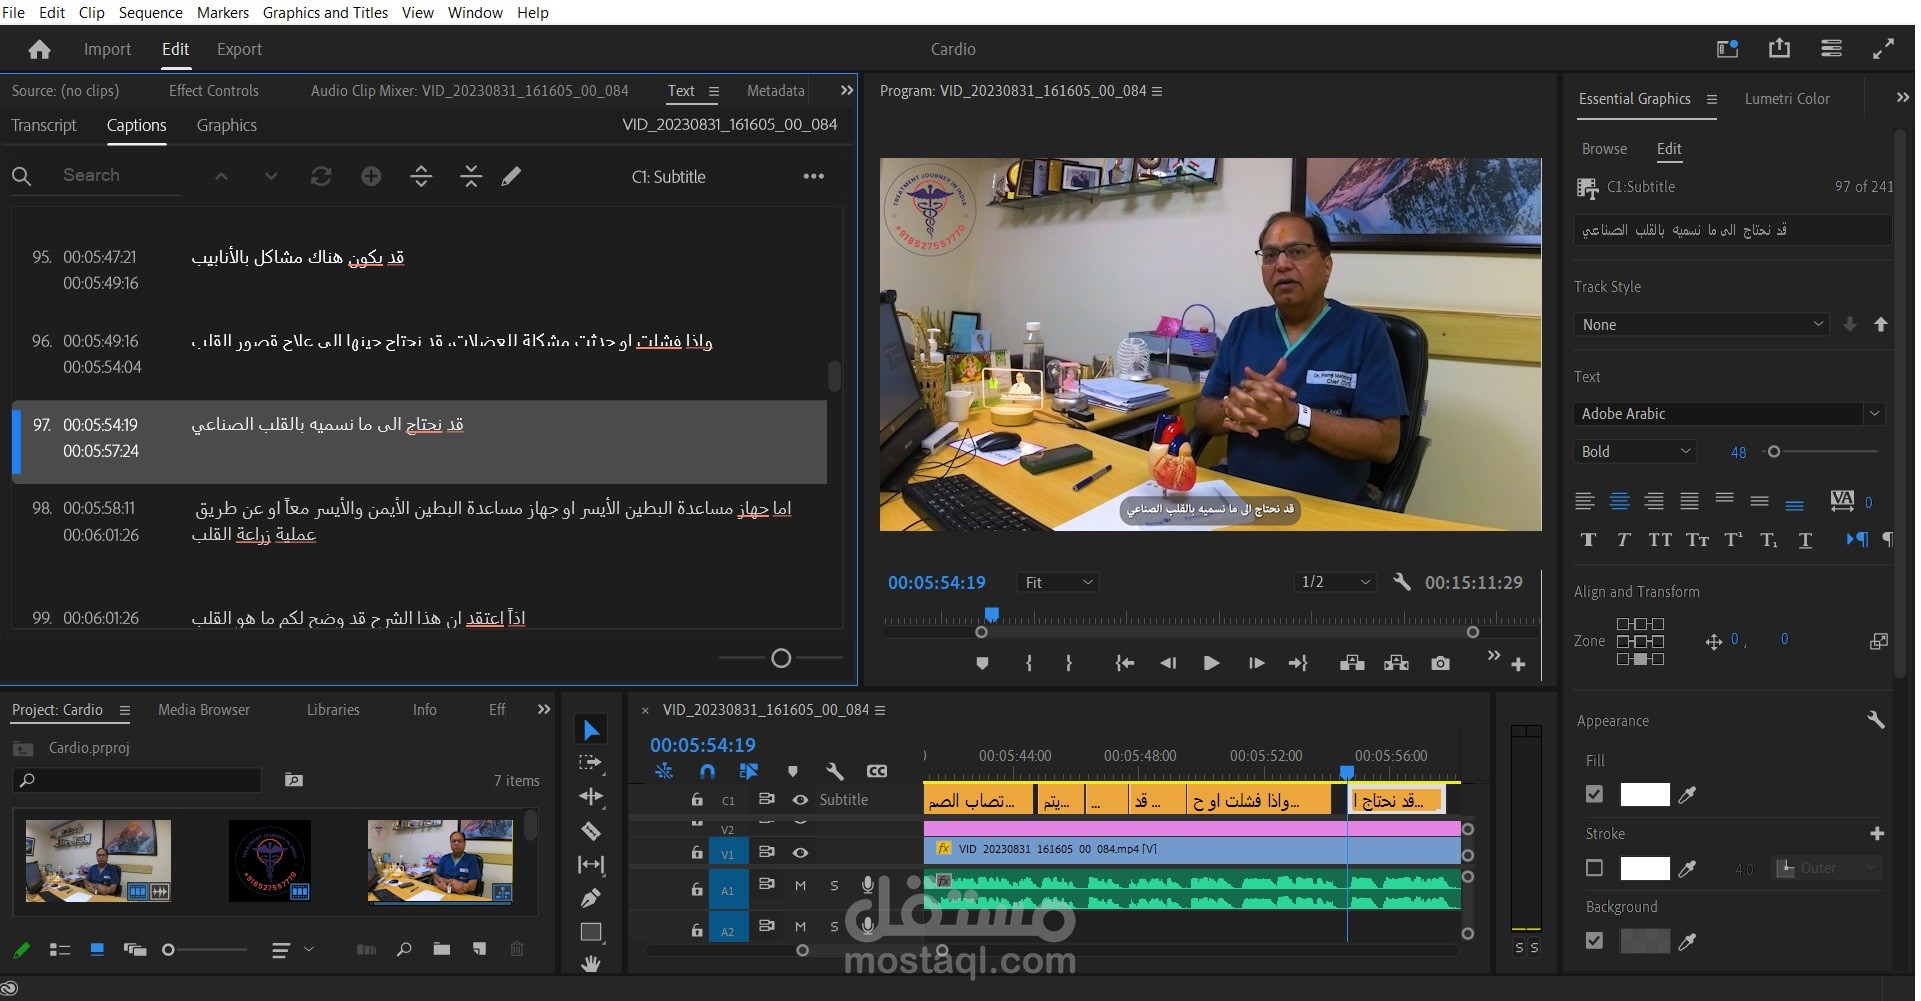1921x1001 pixels.
Task: Open the Outer stroke position dropdown
Action: click(1829, 868)
